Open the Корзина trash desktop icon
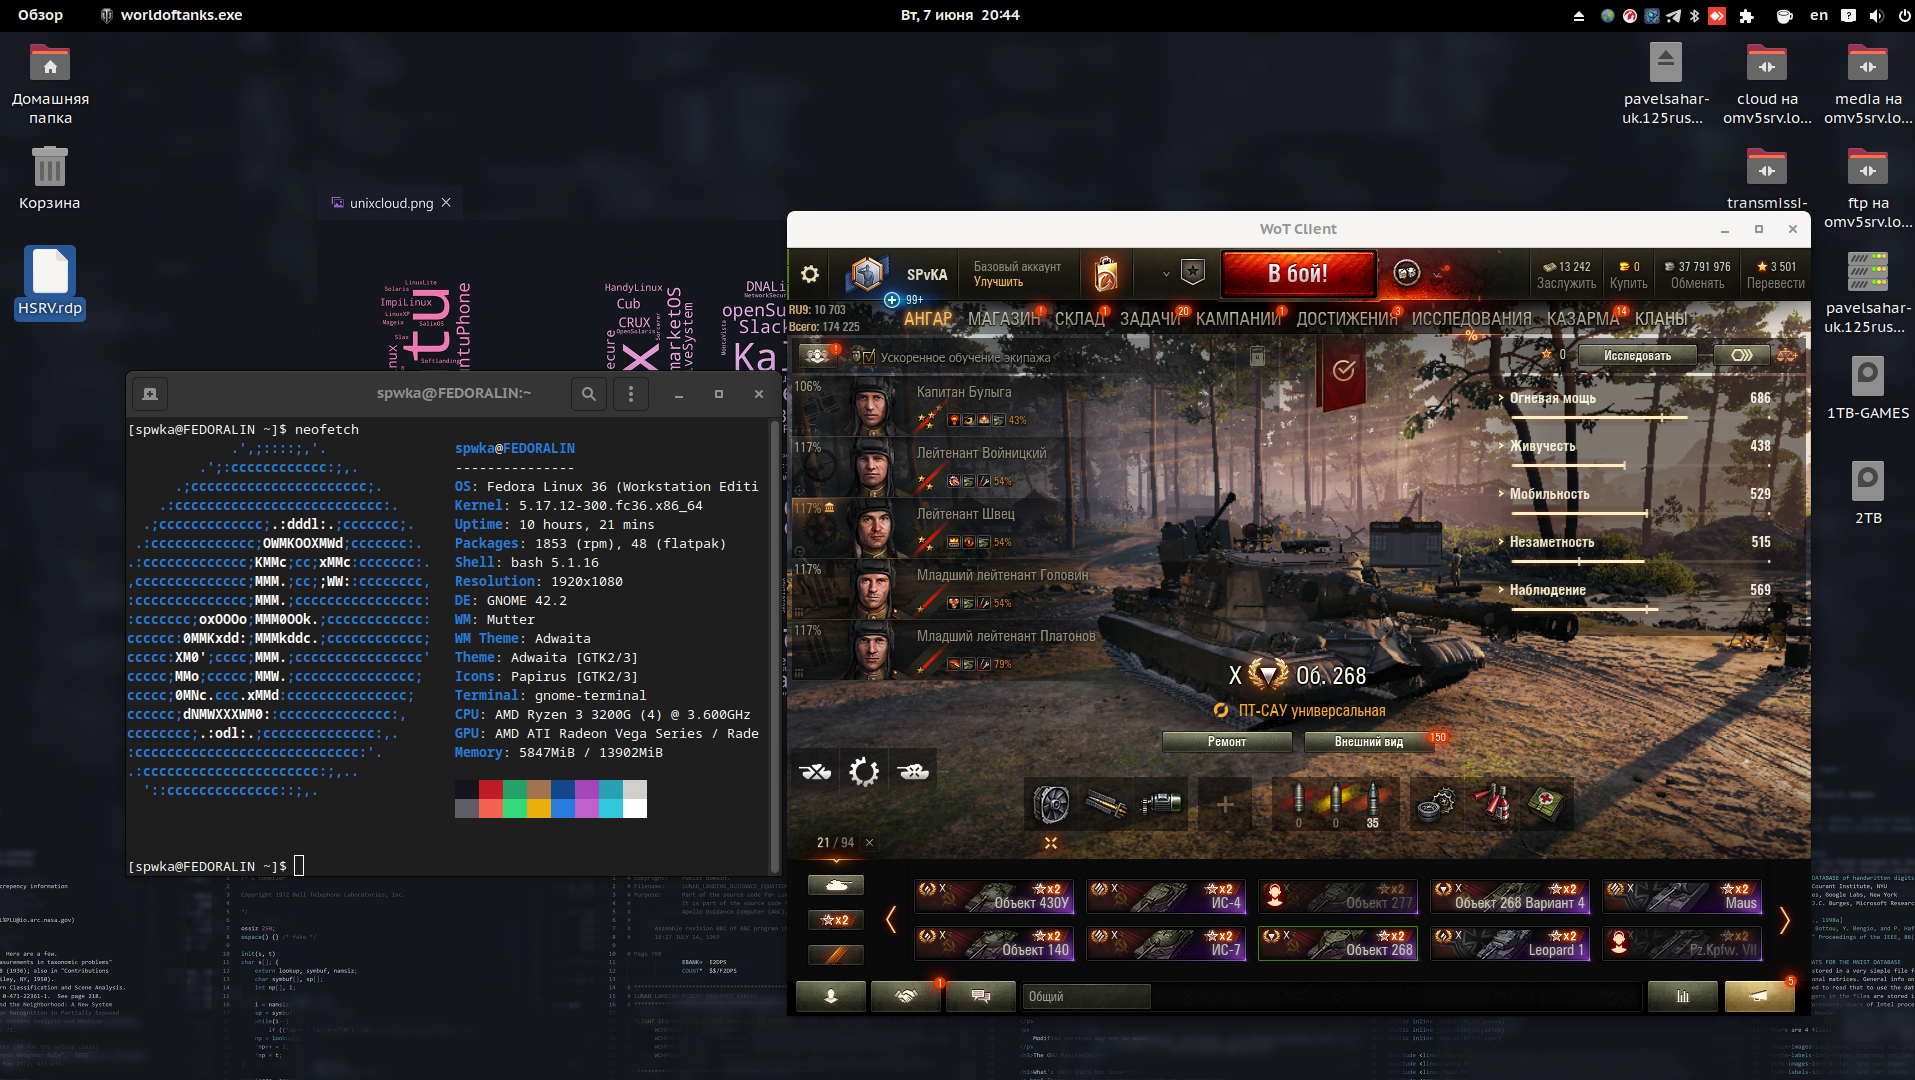1915x1080 pixels. tap(50, 178)
